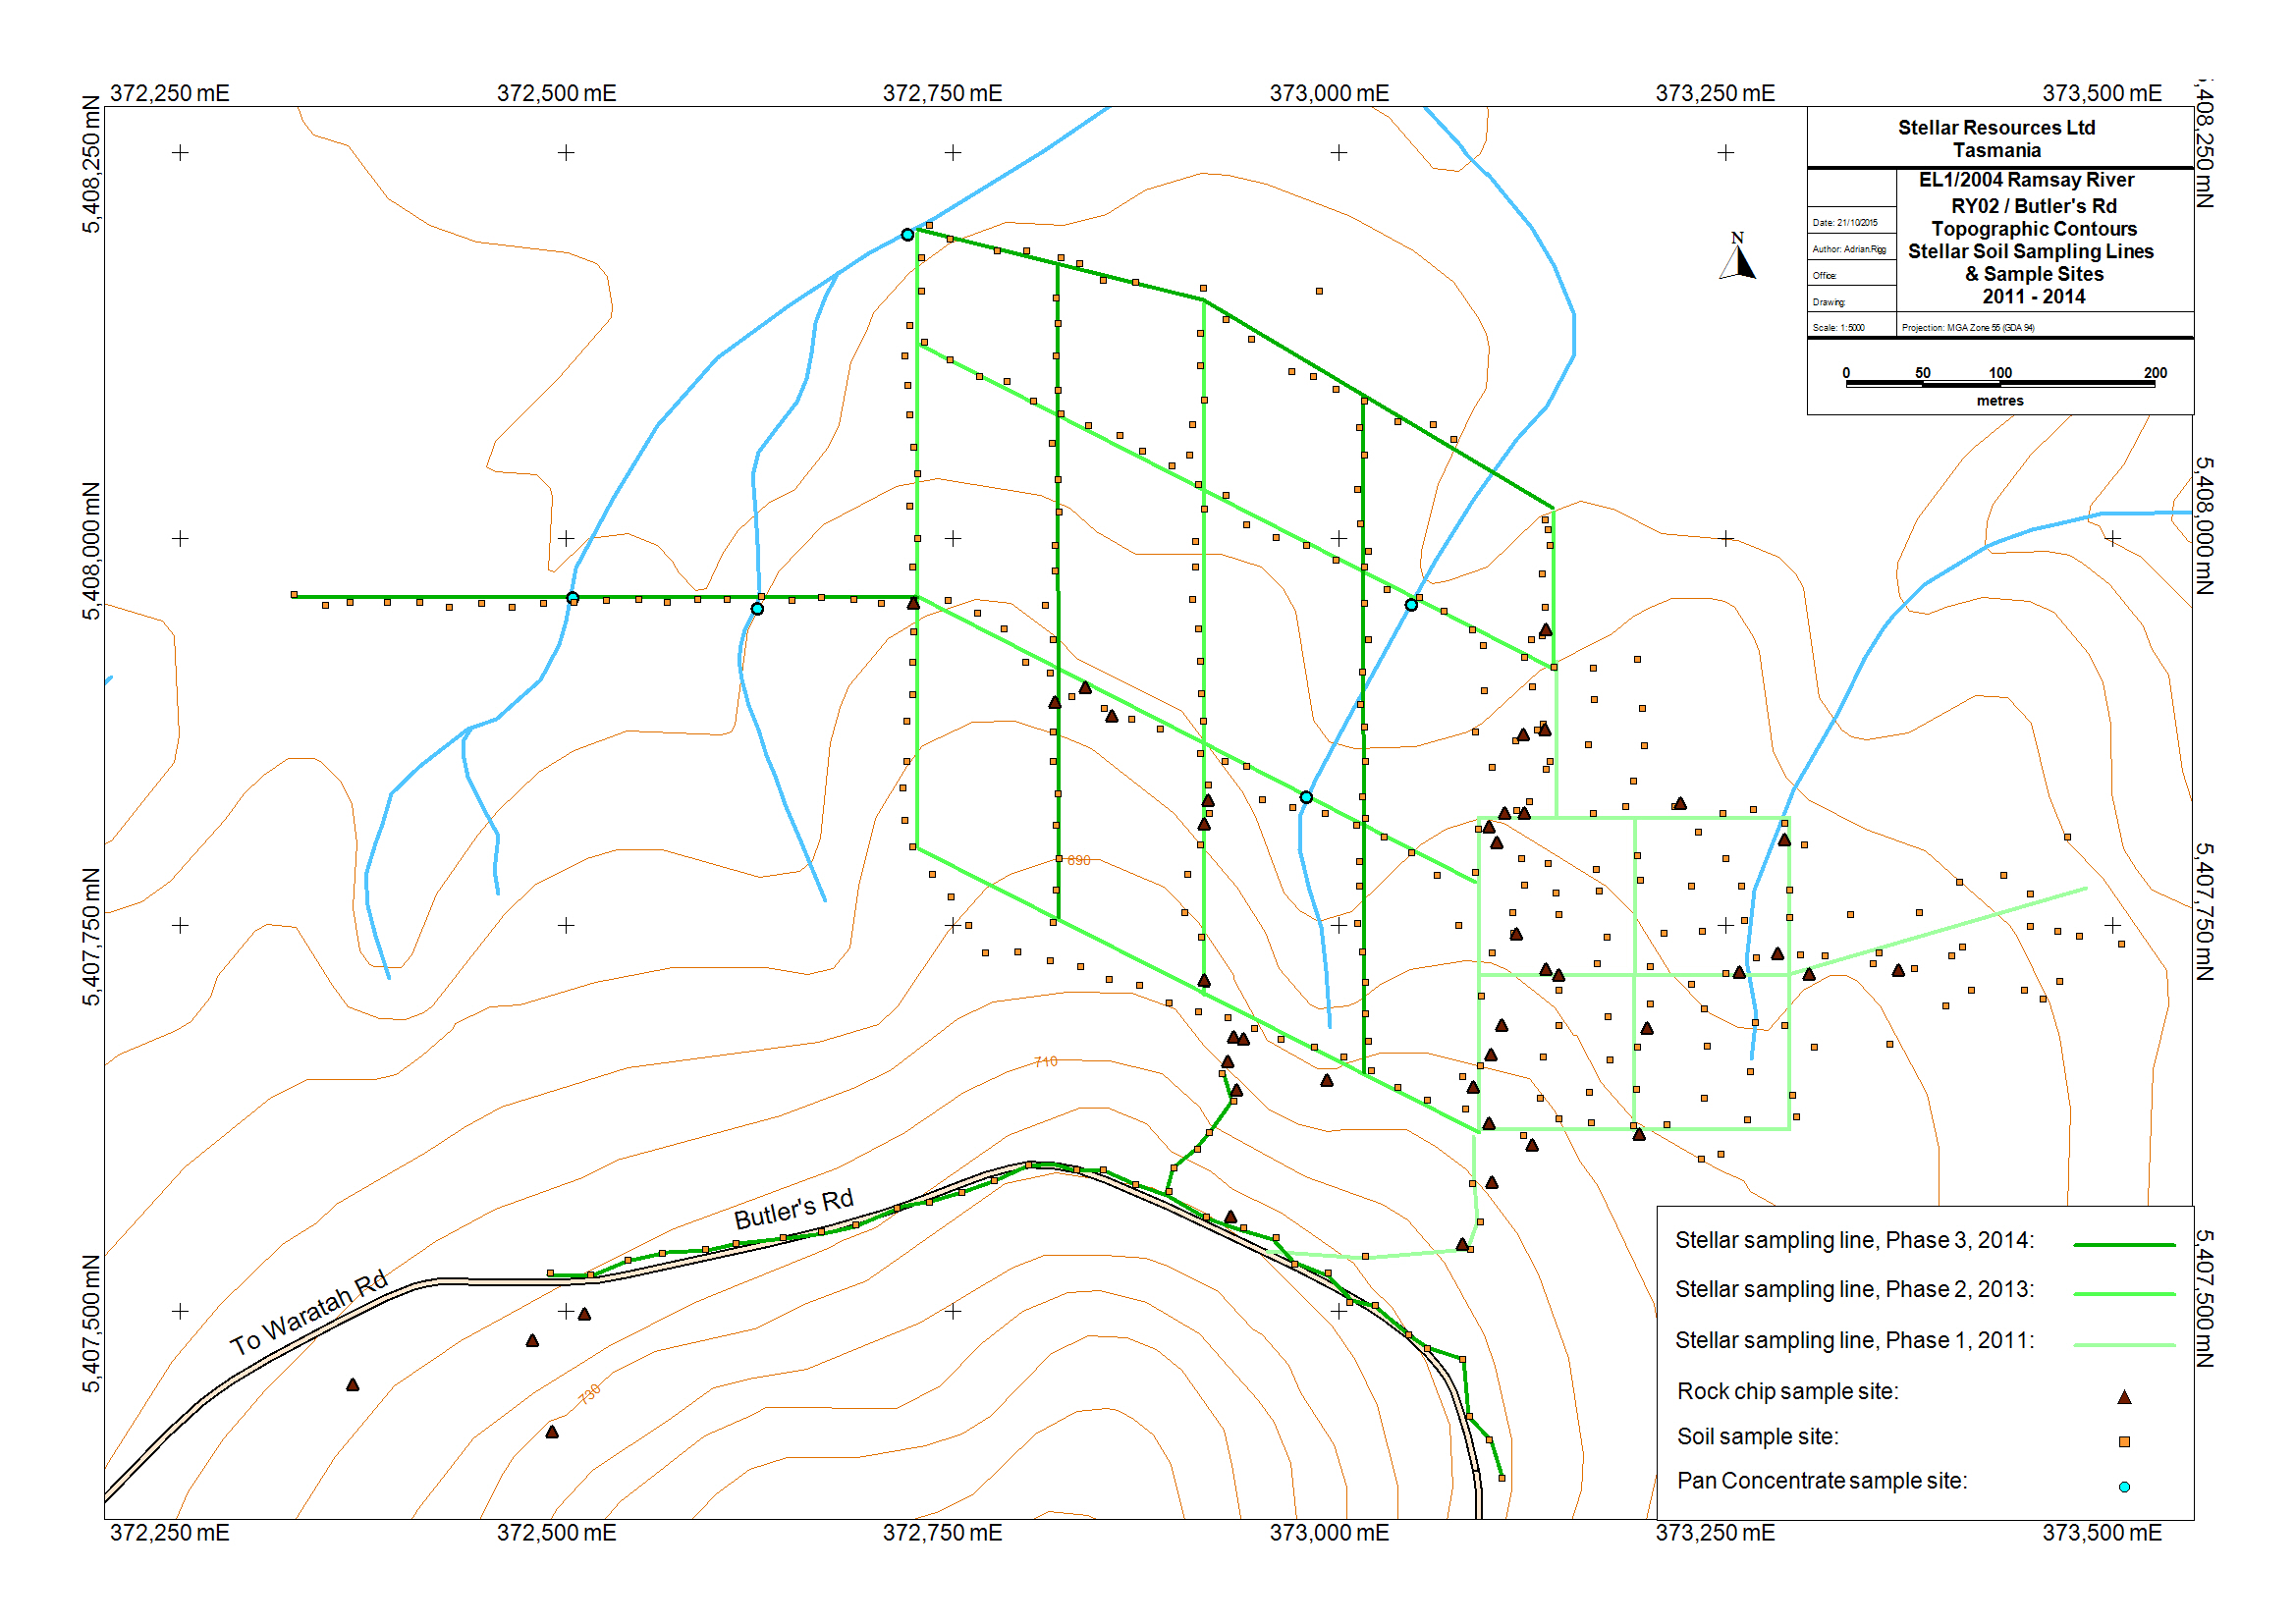Click the Stellar Resources Ltd title text

1996,128
